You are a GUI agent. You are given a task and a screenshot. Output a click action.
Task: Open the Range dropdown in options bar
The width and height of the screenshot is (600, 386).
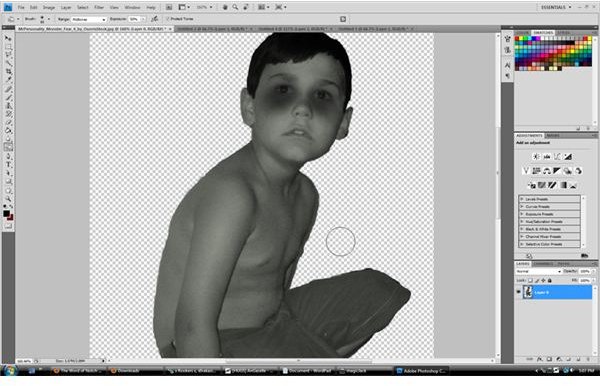tap(88, 19)
